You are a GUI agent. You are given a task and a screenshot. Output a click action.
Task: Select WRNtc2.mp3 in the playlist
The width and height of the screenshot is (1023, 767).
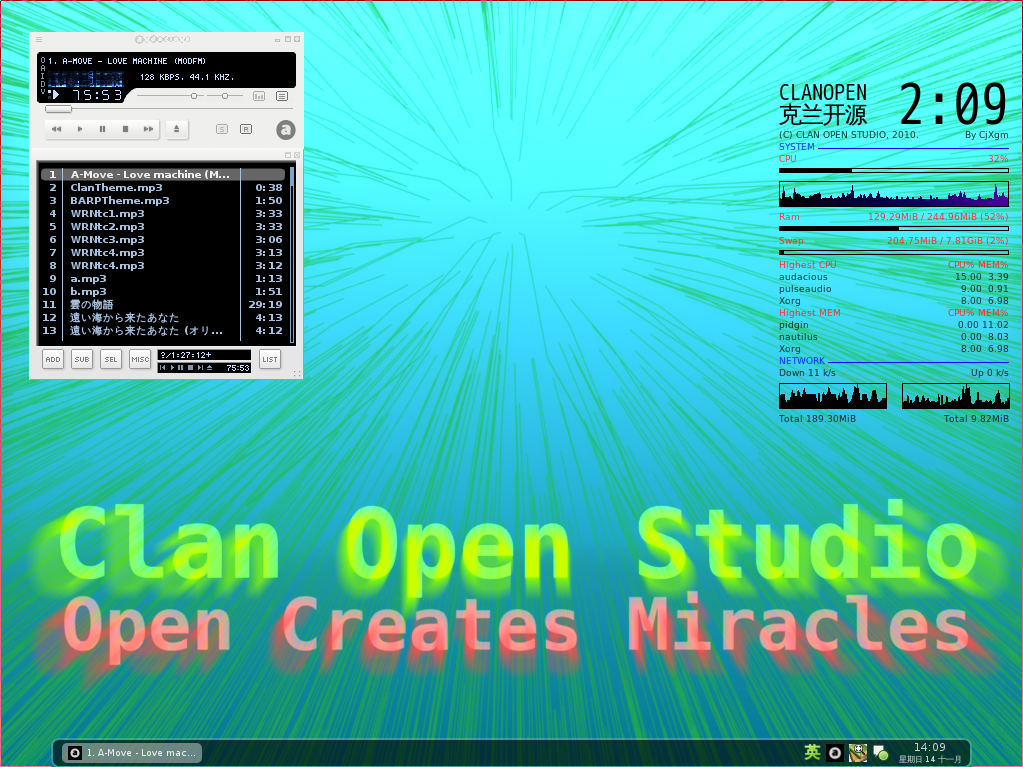point(162,226)
